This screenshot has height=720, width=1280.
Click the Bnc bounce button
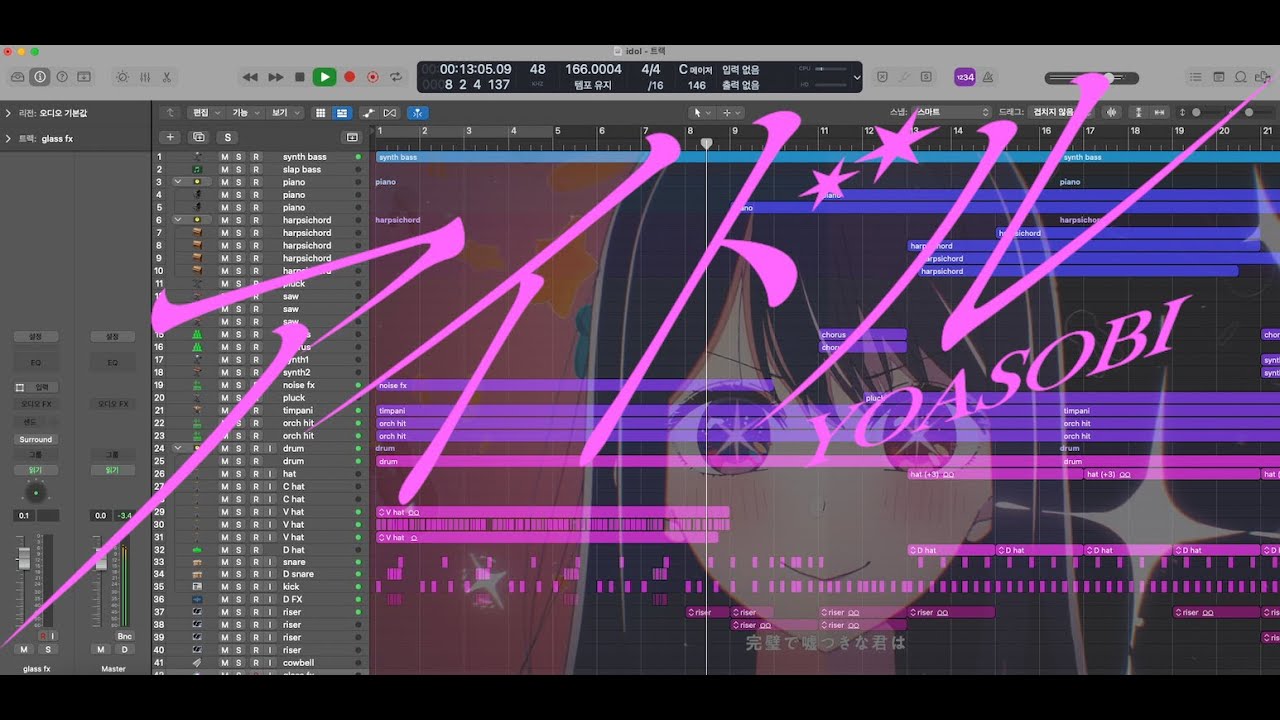[124, 636]
